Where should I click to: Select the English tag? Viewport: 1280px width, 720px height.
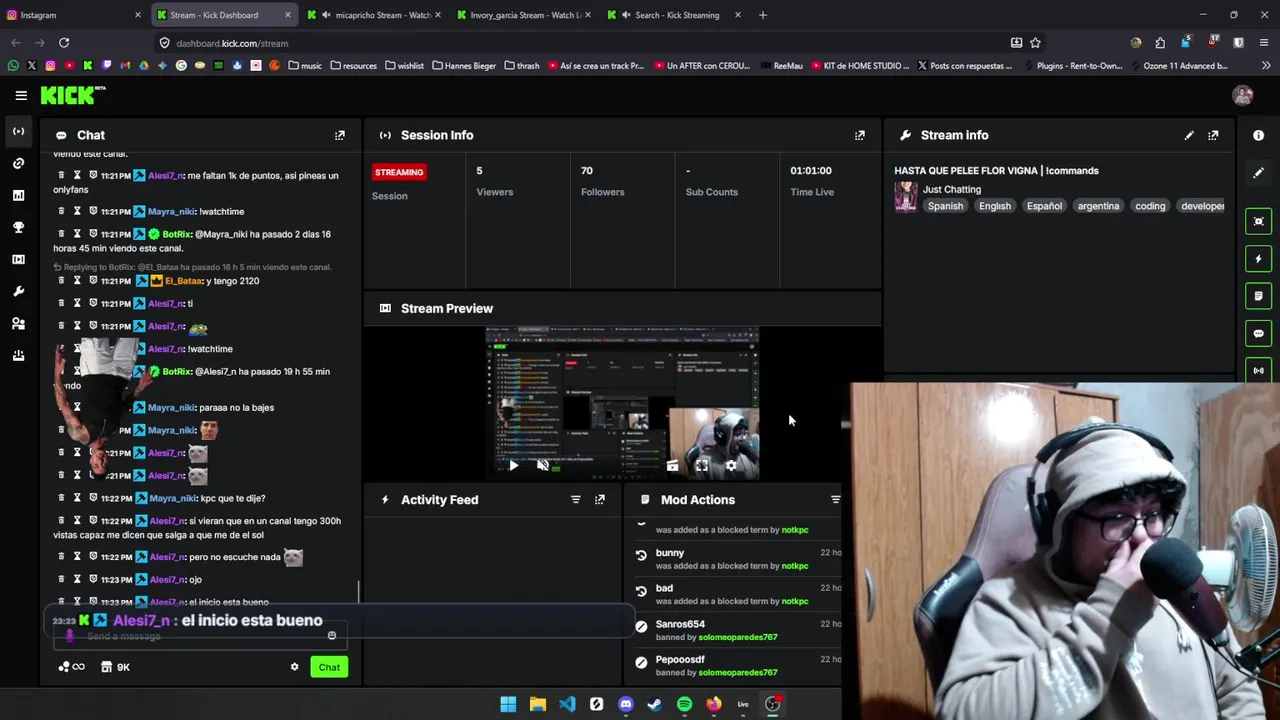point(995,206)
